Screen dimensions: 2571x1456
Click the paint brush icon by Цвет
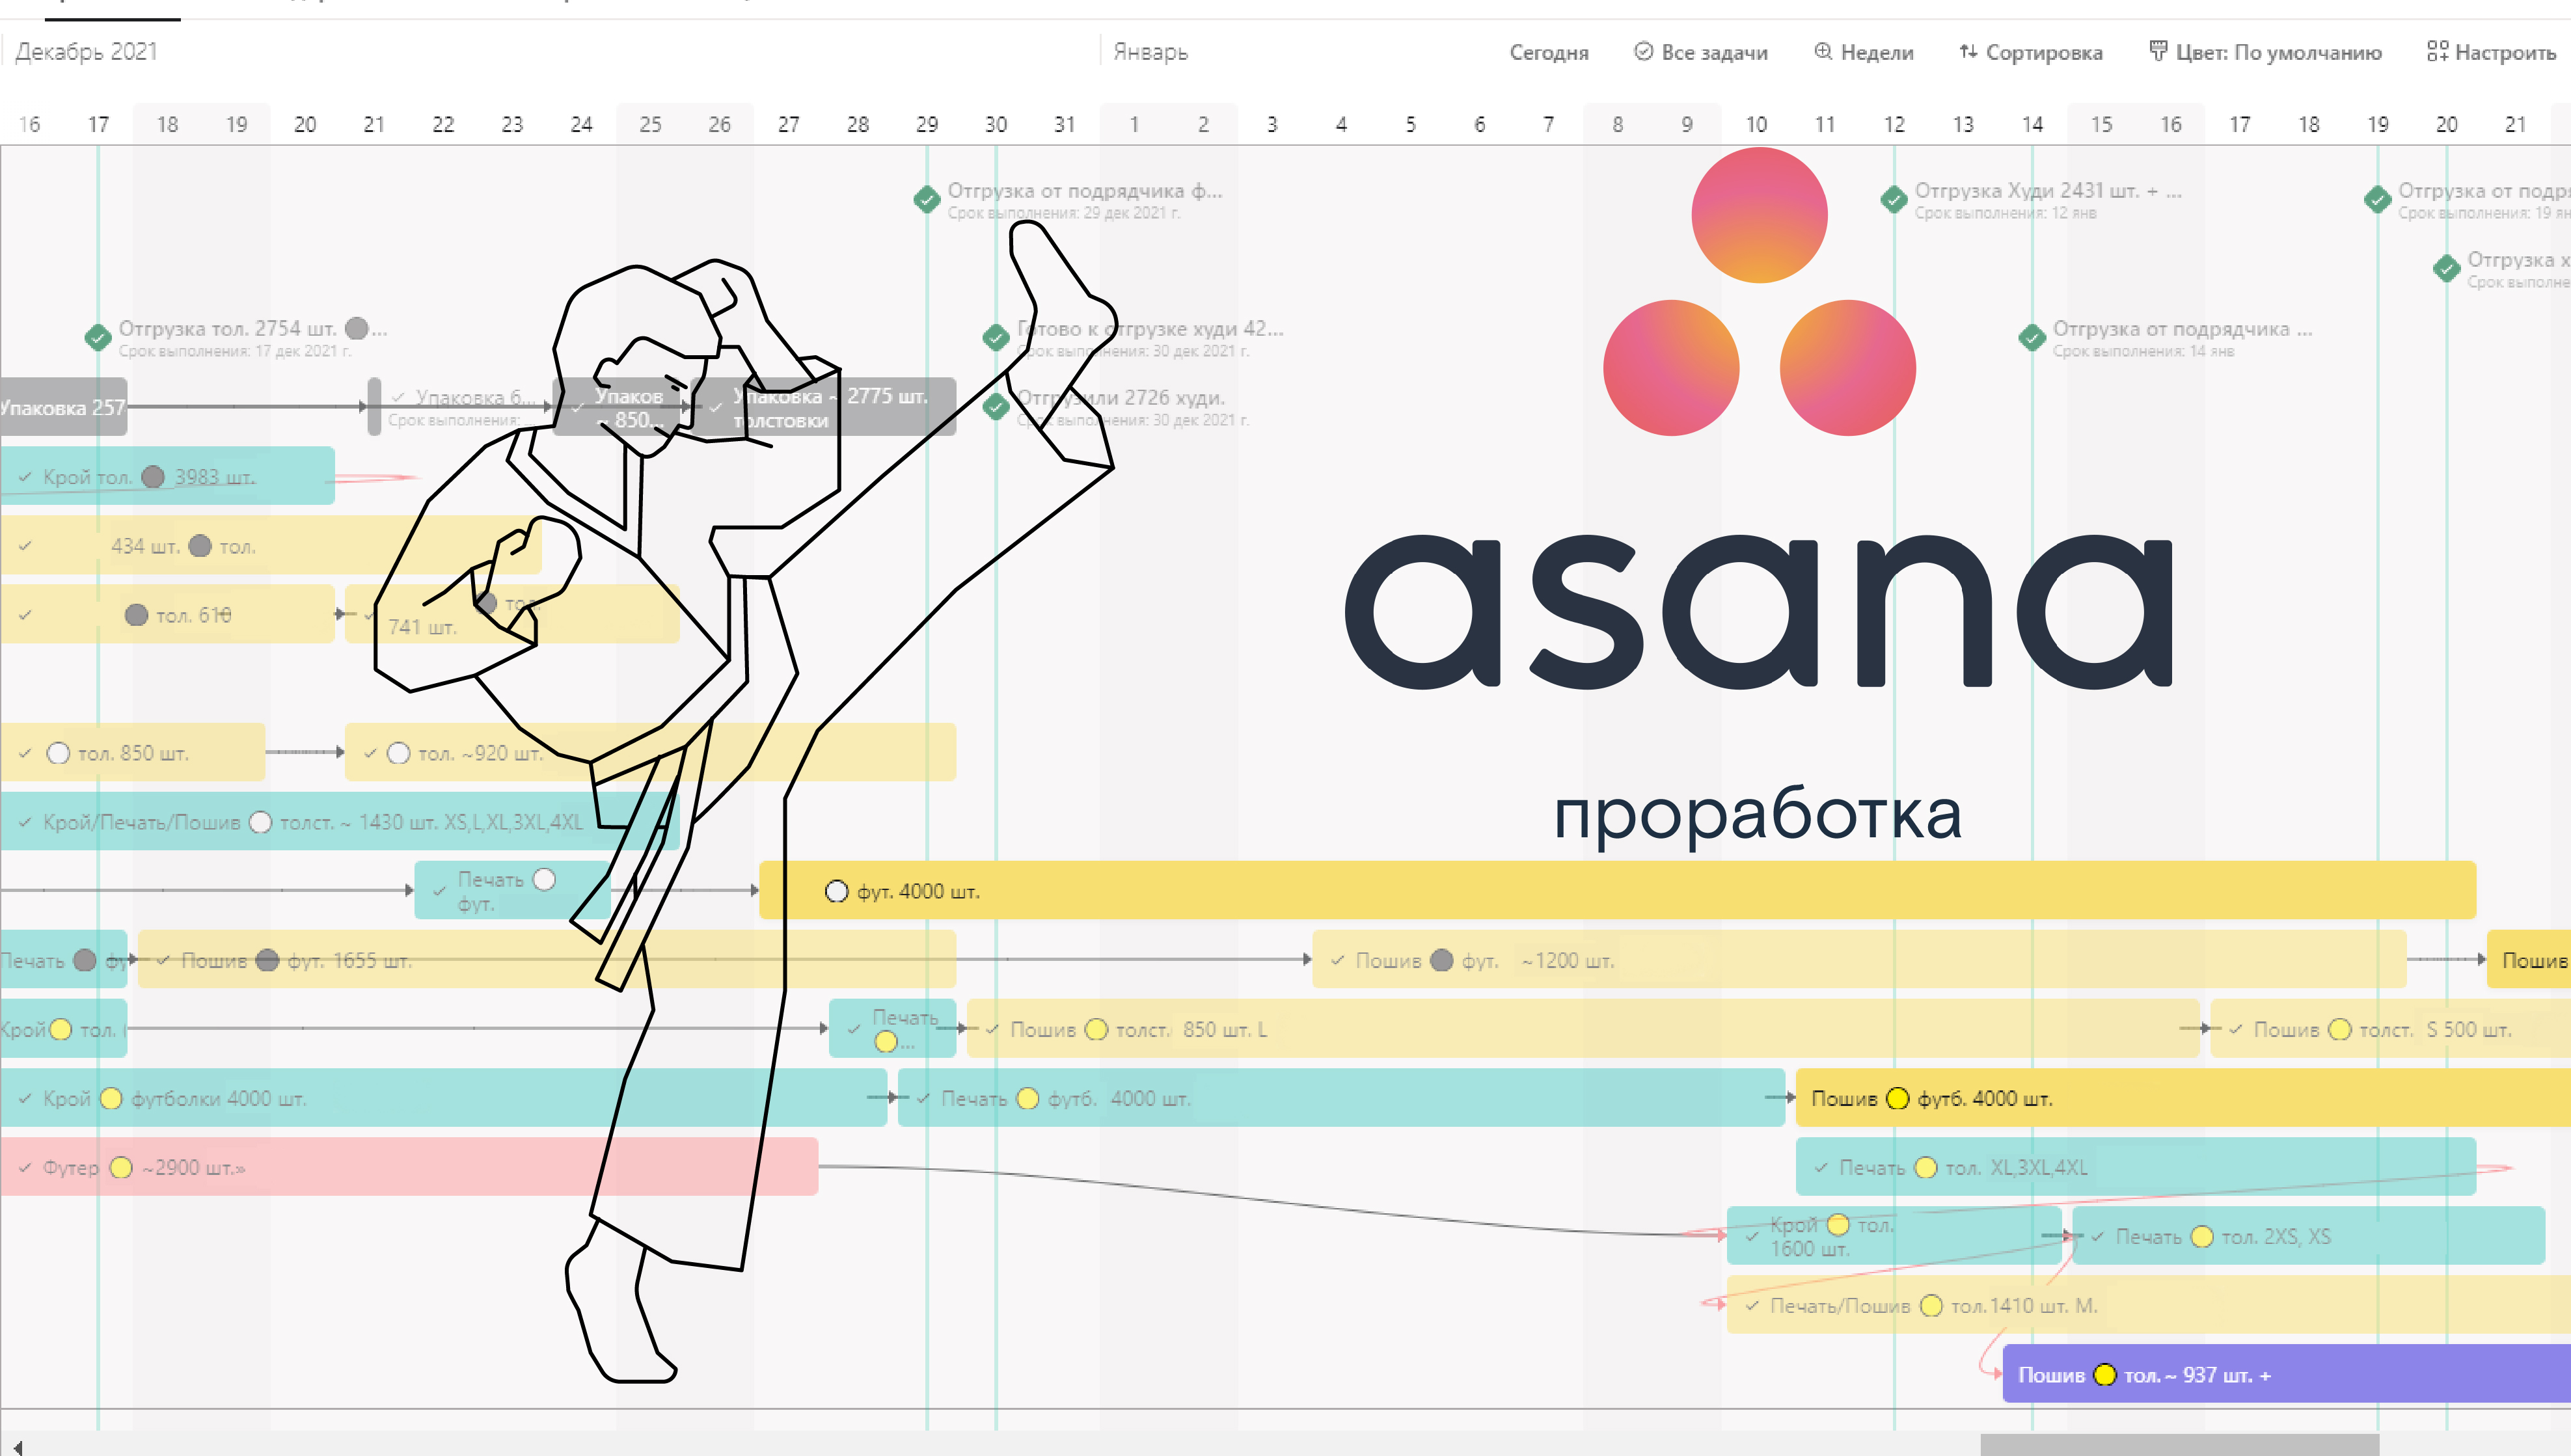[x=2158, y=51]
